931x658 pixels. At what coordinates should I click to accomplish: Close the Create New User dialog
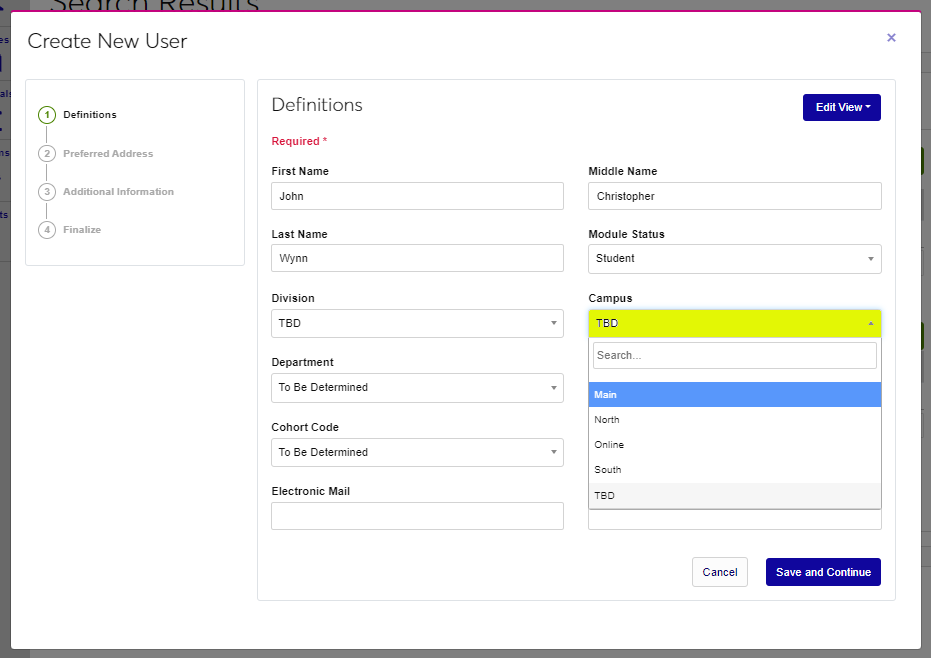891,38
